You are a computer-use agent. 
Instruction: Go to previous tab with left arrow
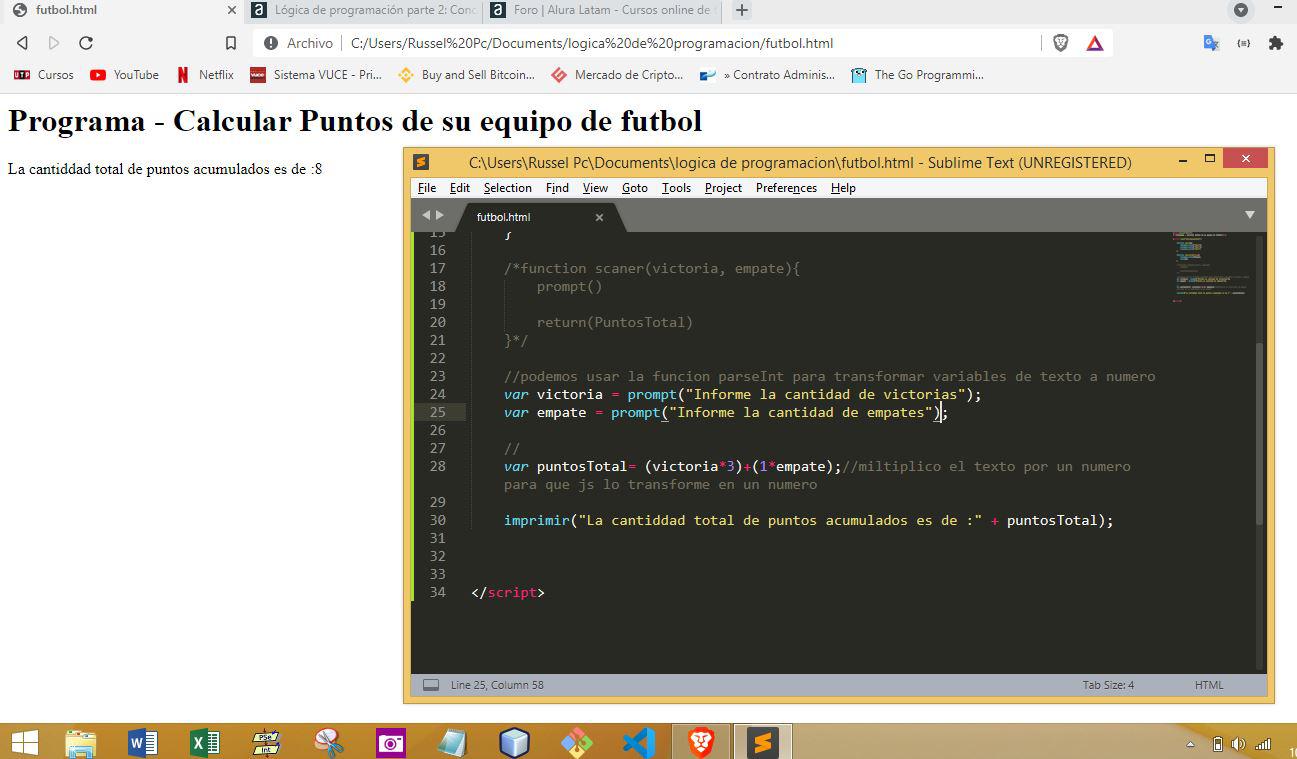tap(426, 215)
